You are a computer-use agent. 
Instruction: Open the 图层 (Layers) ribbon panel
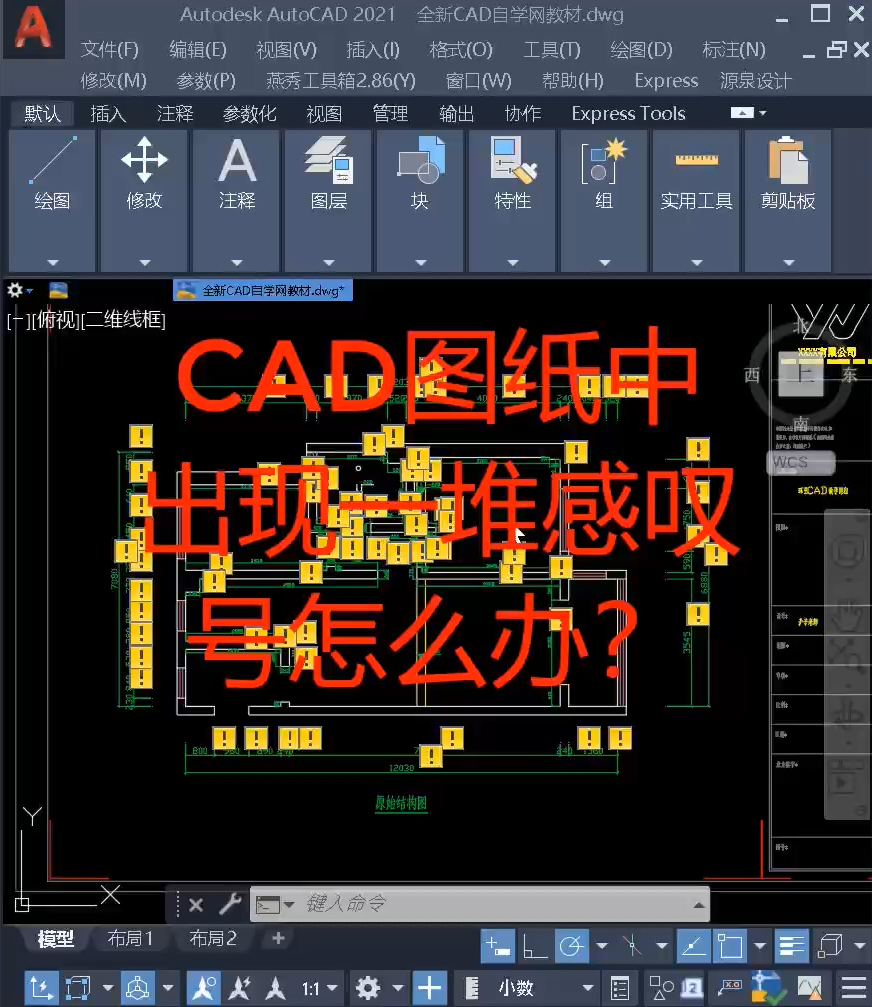point(328,200)
